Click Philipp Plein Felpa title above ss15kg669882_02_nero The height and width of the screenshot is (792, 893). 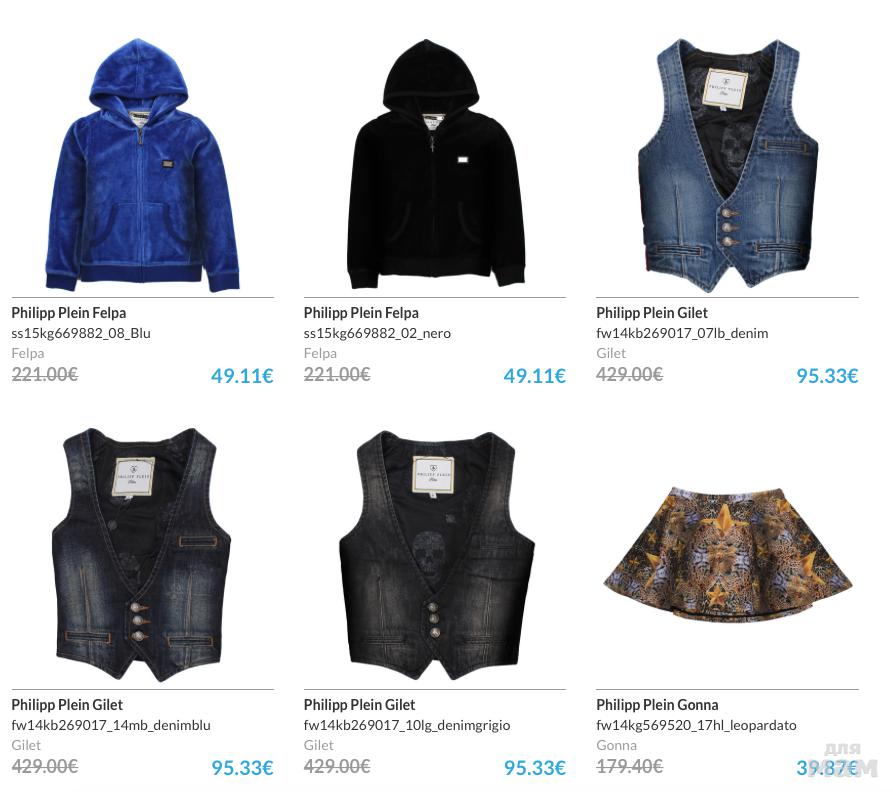click(361, 313)
